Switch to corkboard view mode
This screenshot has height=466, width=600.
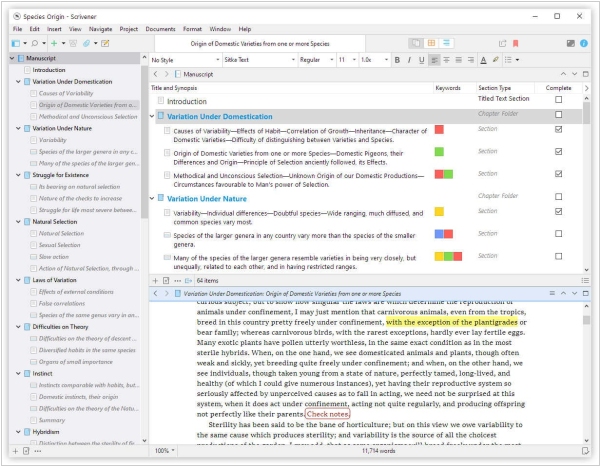pyautogui.click(x=431, y=43)
